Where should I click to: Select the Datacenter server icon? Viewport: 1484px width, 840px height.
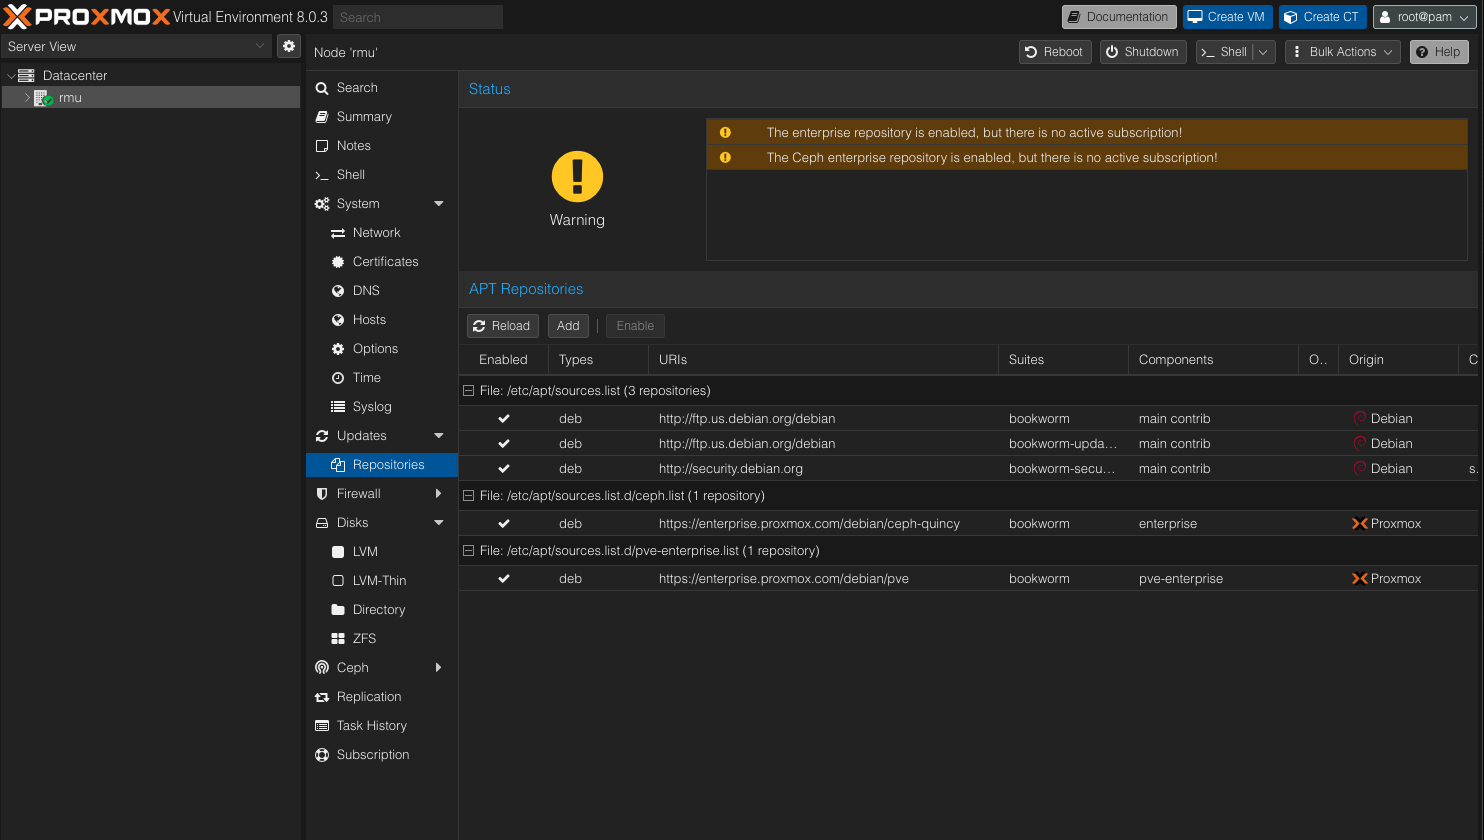click(x=26, y=75)
